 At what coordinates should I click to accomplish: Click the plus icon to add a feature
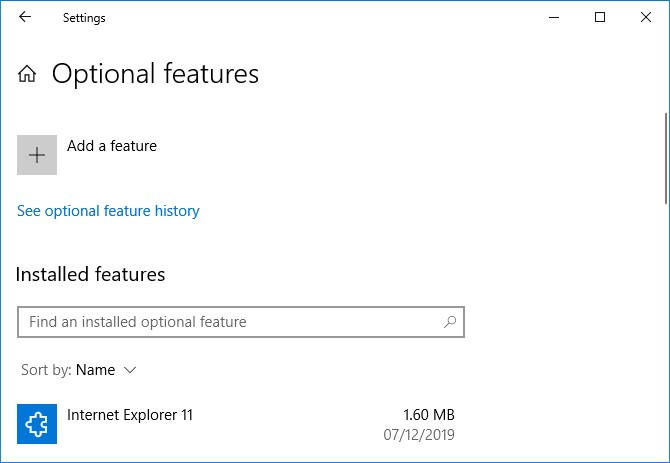[x=37, y=155]
